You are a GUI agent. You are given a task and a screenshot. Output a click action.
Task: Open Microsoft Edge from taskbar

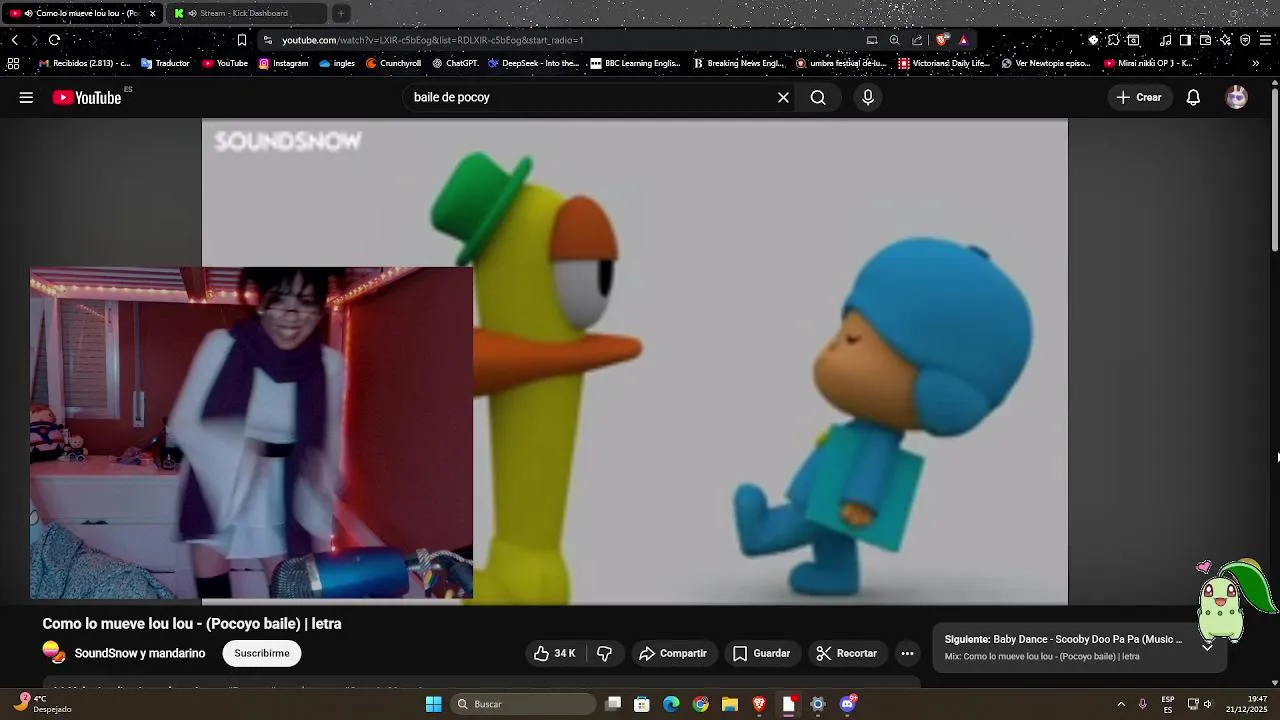pos(671,704)
